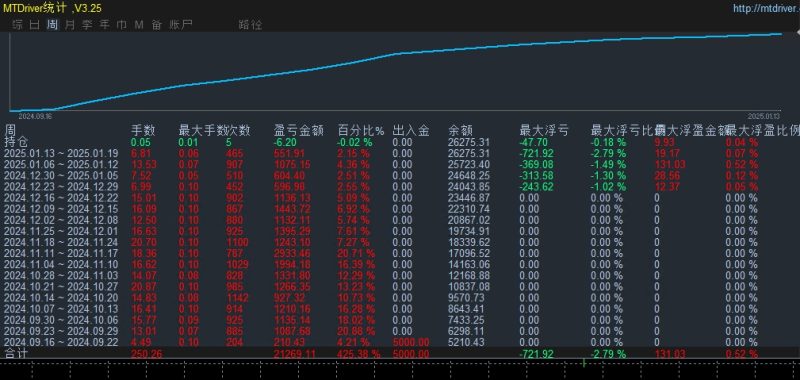Click percentage value 20.88 %
This screenshot has width=800, height=380.
(x=356, y=331)
